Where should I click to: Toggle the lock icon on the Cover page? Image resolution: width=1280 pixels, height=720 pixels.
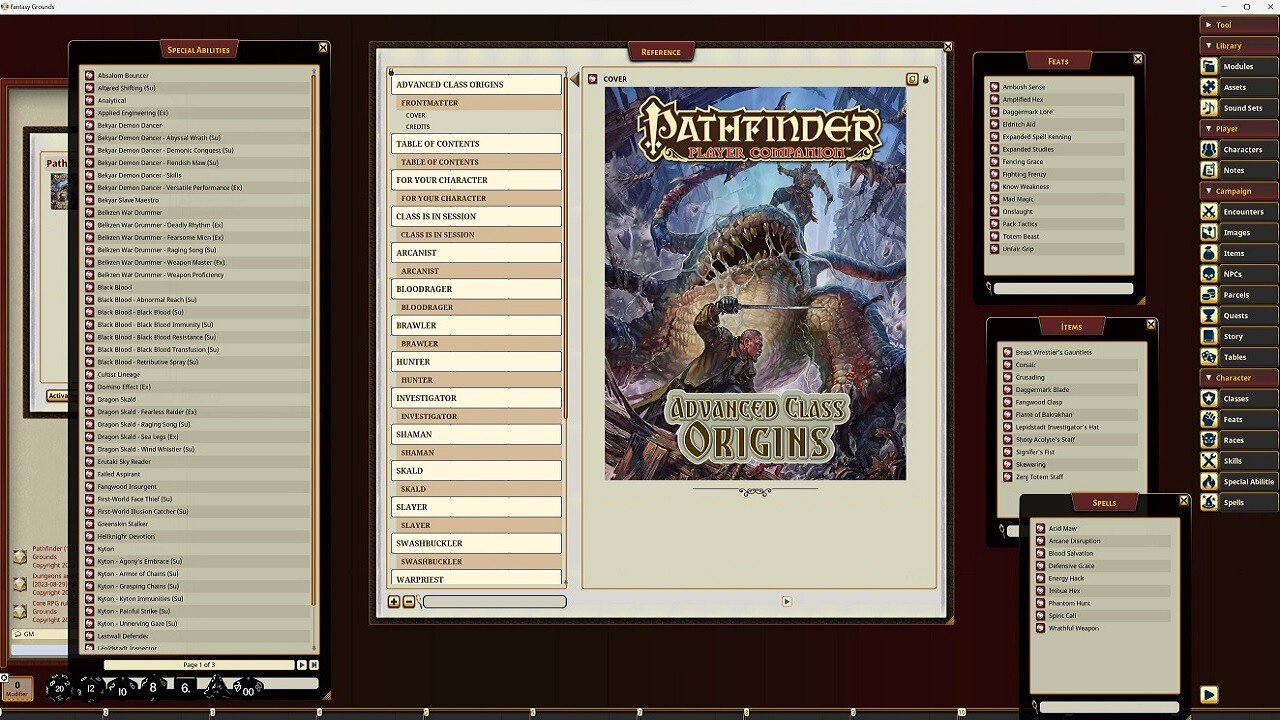pos(926,79)
